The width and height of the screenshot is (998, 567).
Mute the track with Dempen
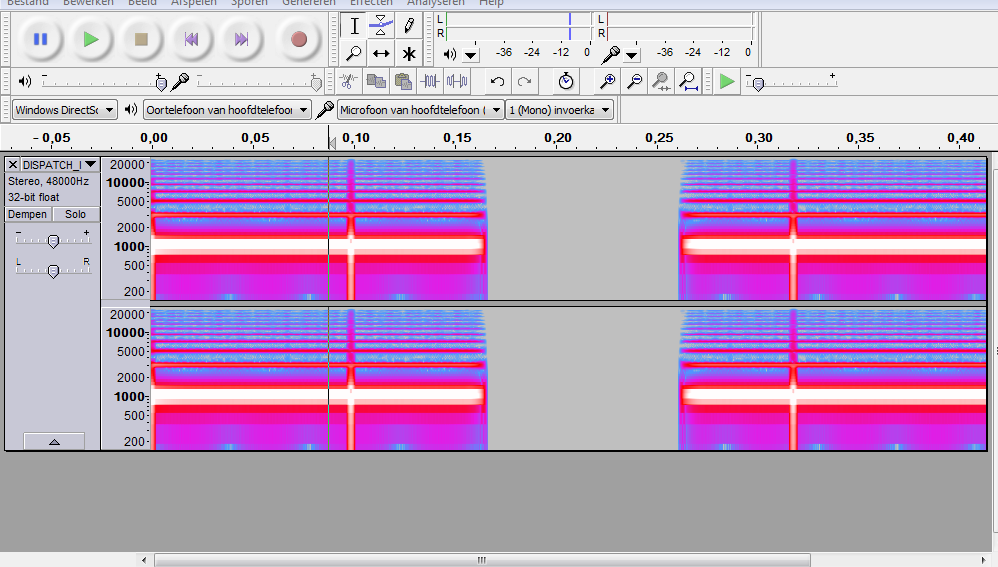pyautogui.click(x=28, y=214)
